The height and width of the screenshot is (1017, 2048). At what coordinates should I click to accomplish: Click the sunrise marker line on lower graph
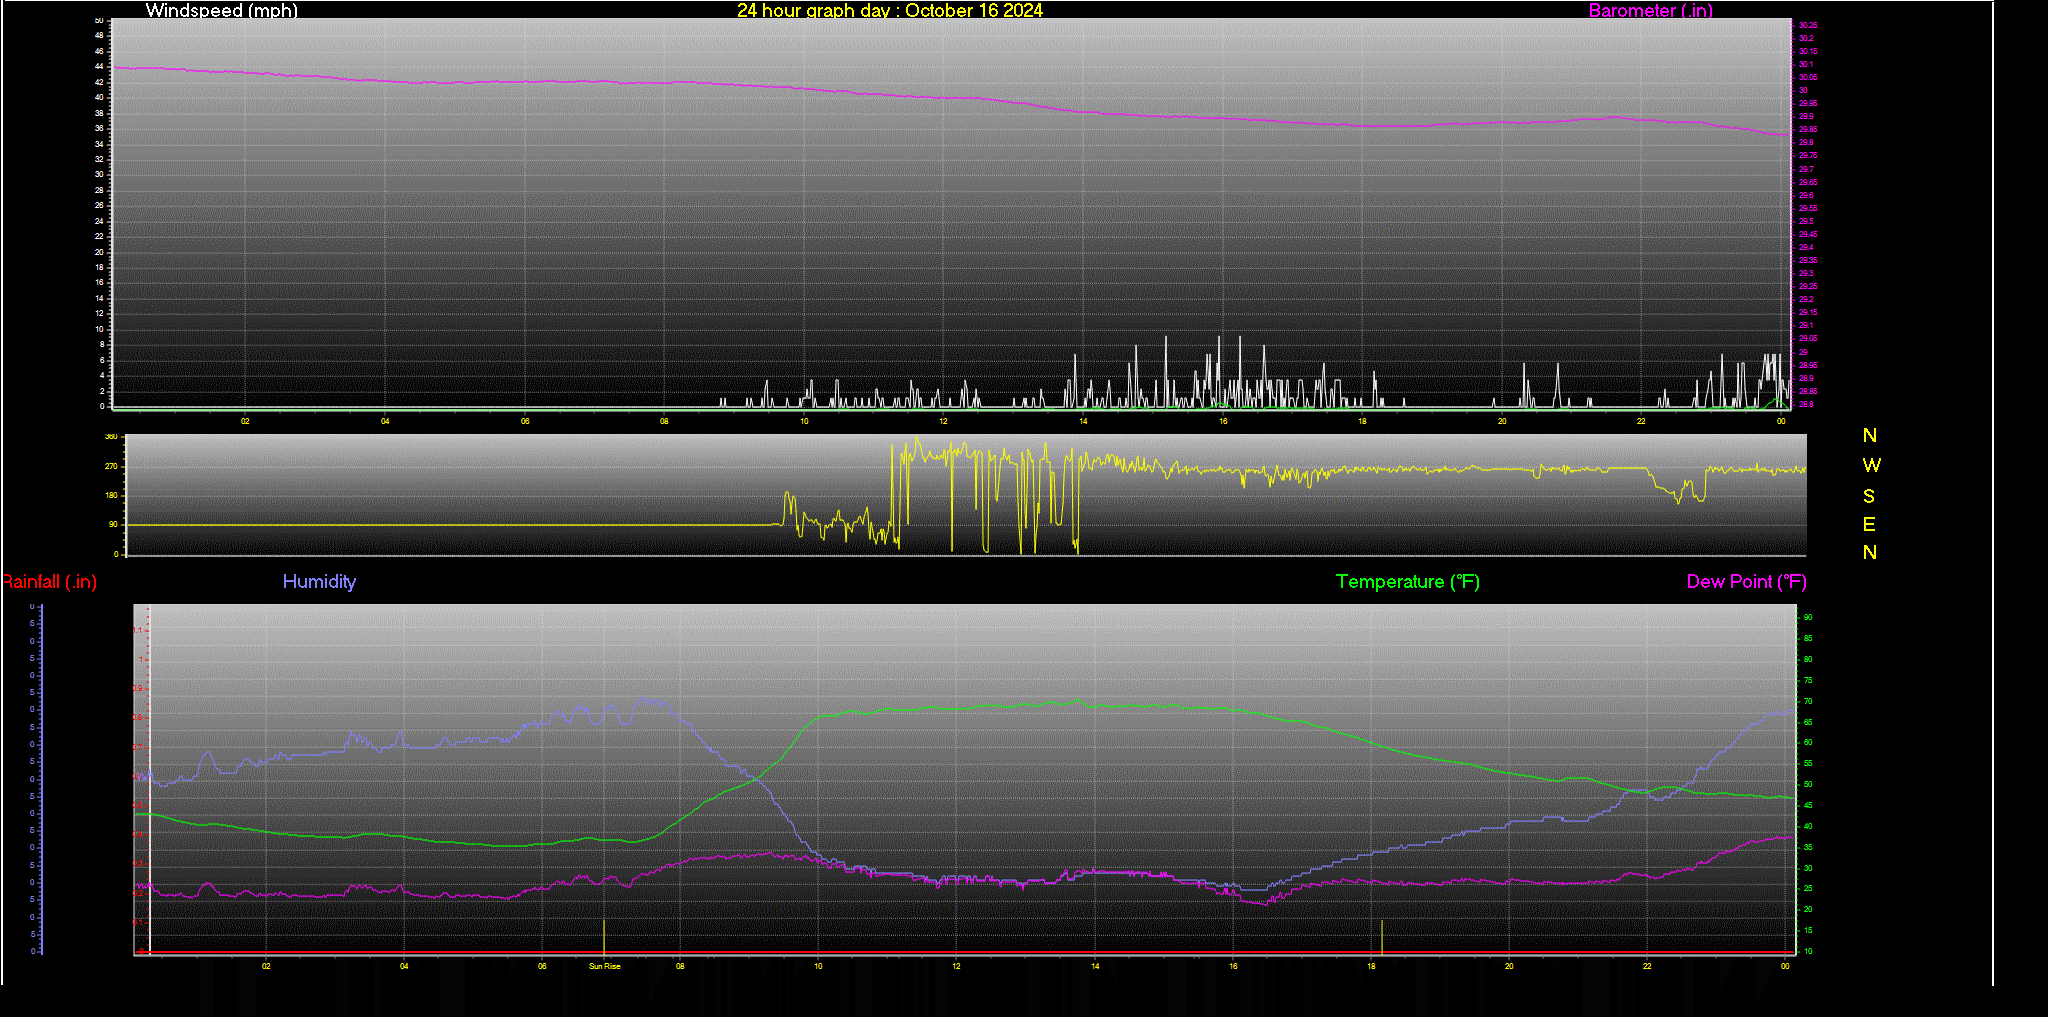[x=604, y=937]
